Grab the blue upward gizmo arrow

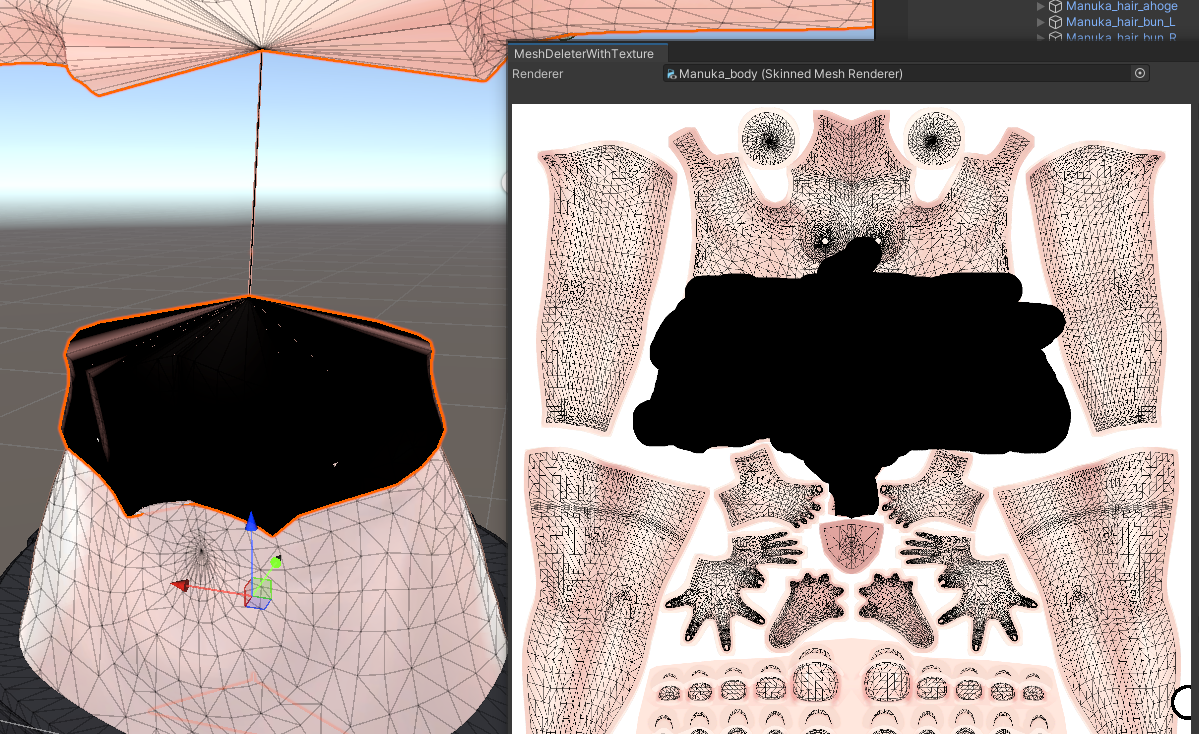(252, 523)
